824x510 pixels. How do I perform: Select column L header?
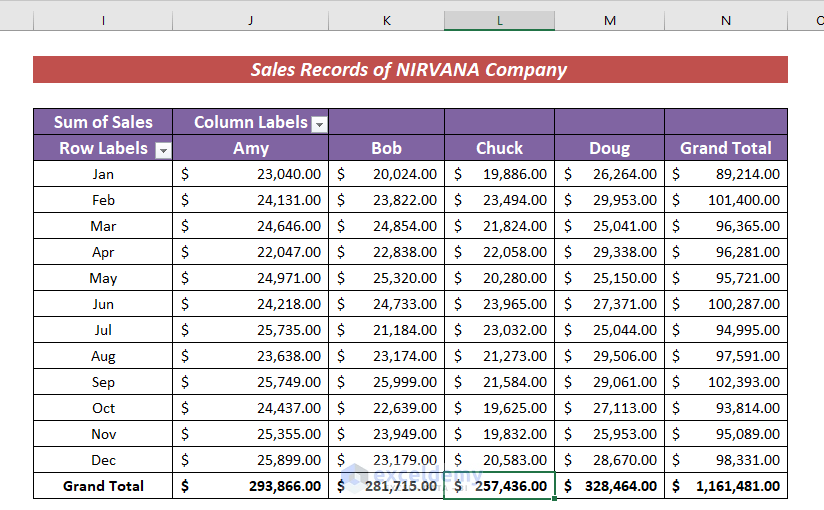coord(499,20)
